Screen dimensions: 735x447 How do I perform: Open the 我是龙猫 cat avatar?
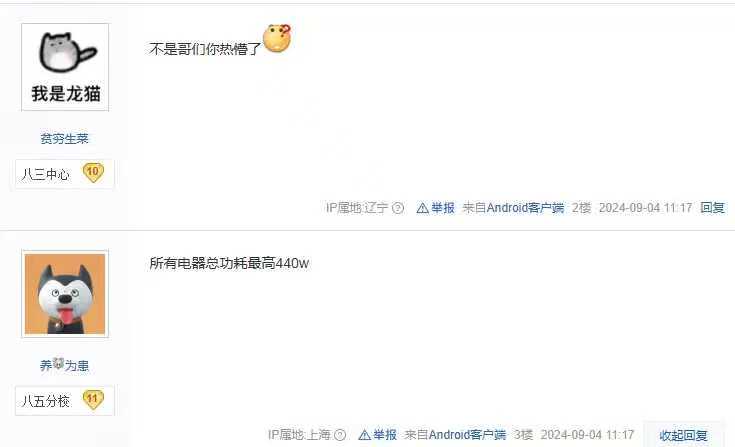[65, 67]
